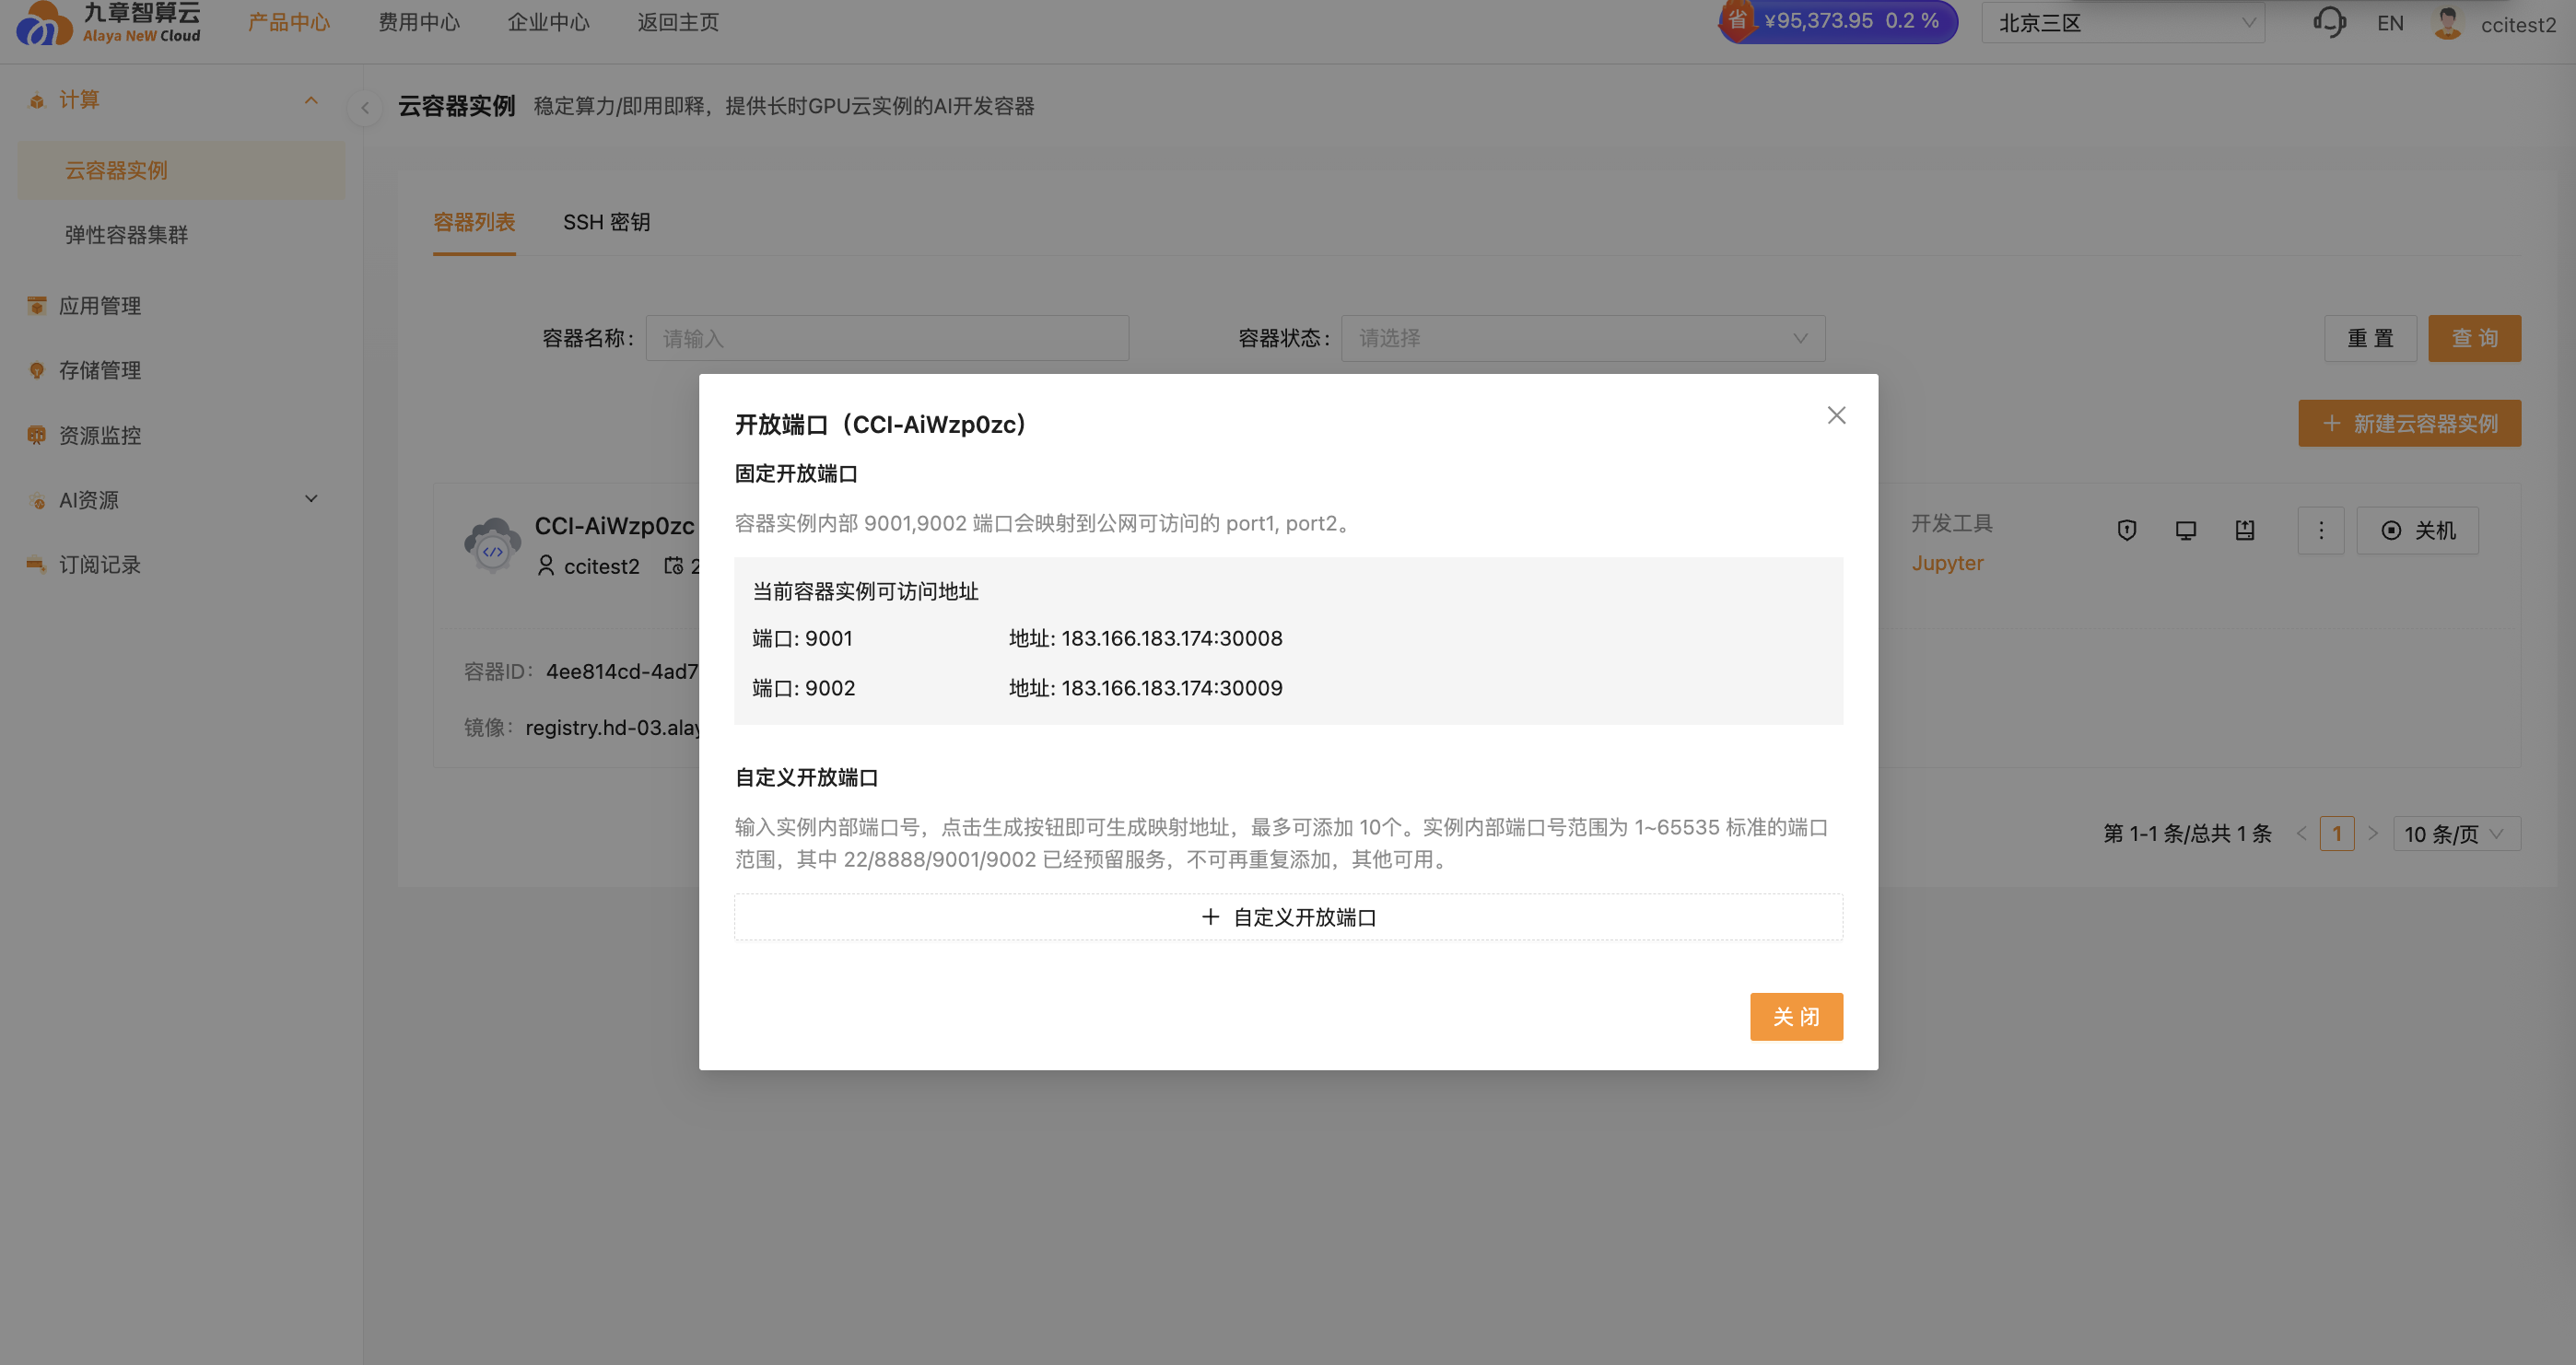Click the ccitest2 user avatar
This screenshot has width=2576, height=1365.
2447,22
